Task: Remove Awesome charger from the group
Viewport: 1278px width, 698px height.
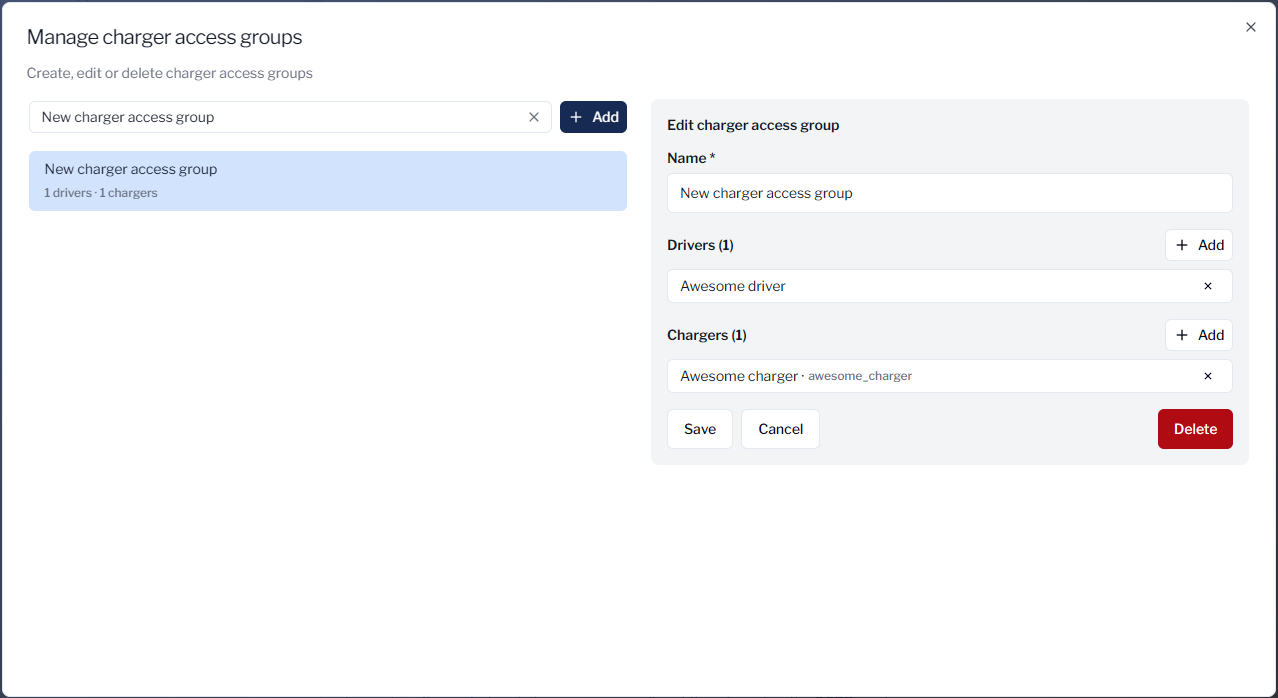Action: click(x=1207, y=376)
